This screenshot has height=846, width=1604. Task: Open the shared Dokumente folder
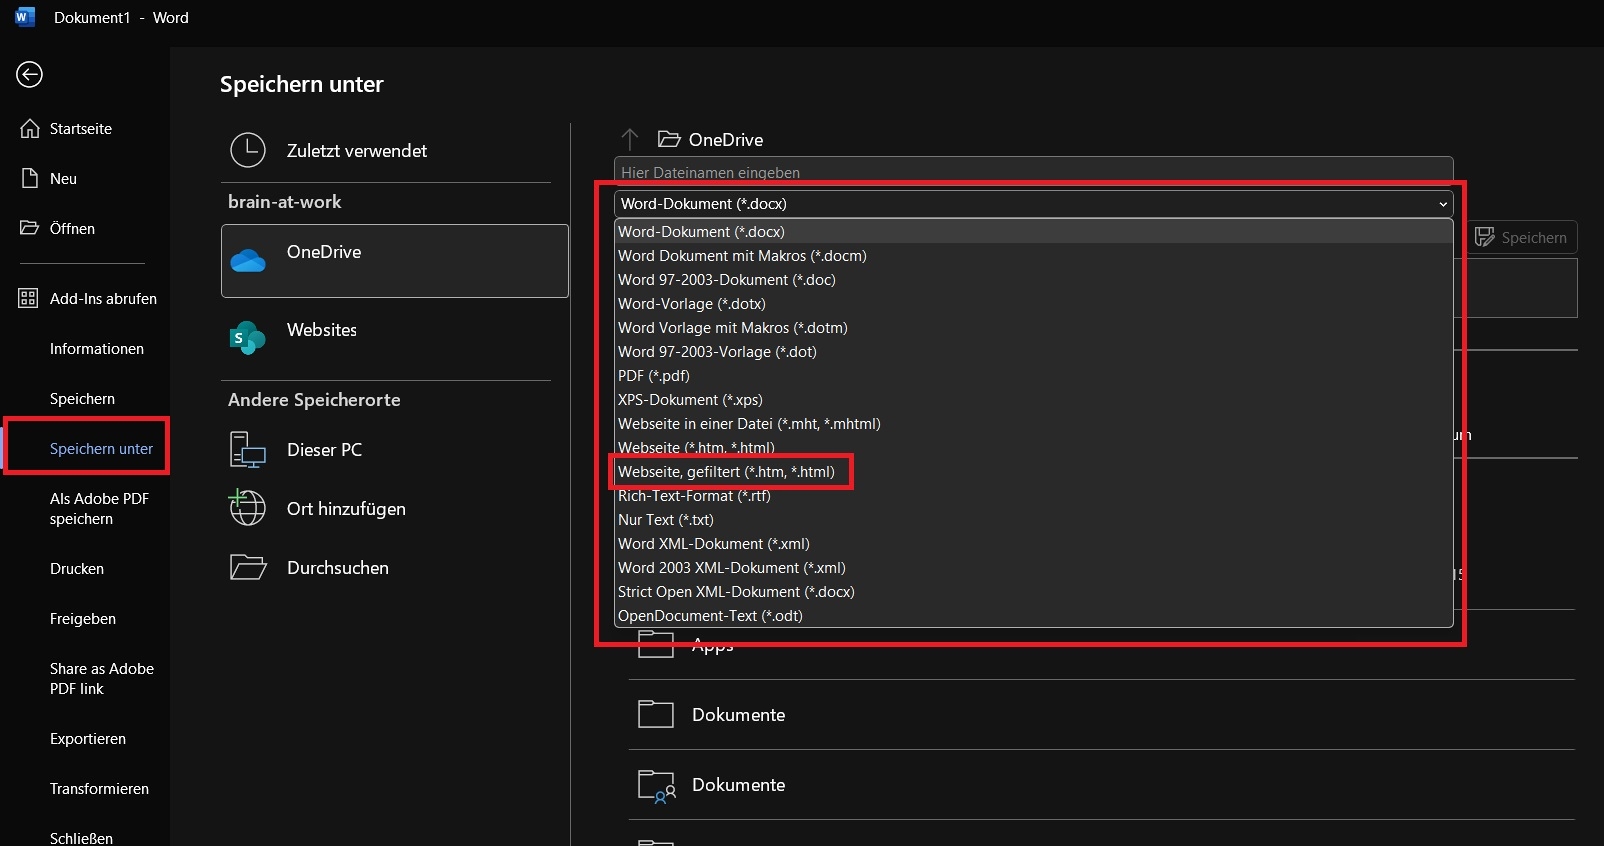pyautogui.click(x=1102, y=785)
